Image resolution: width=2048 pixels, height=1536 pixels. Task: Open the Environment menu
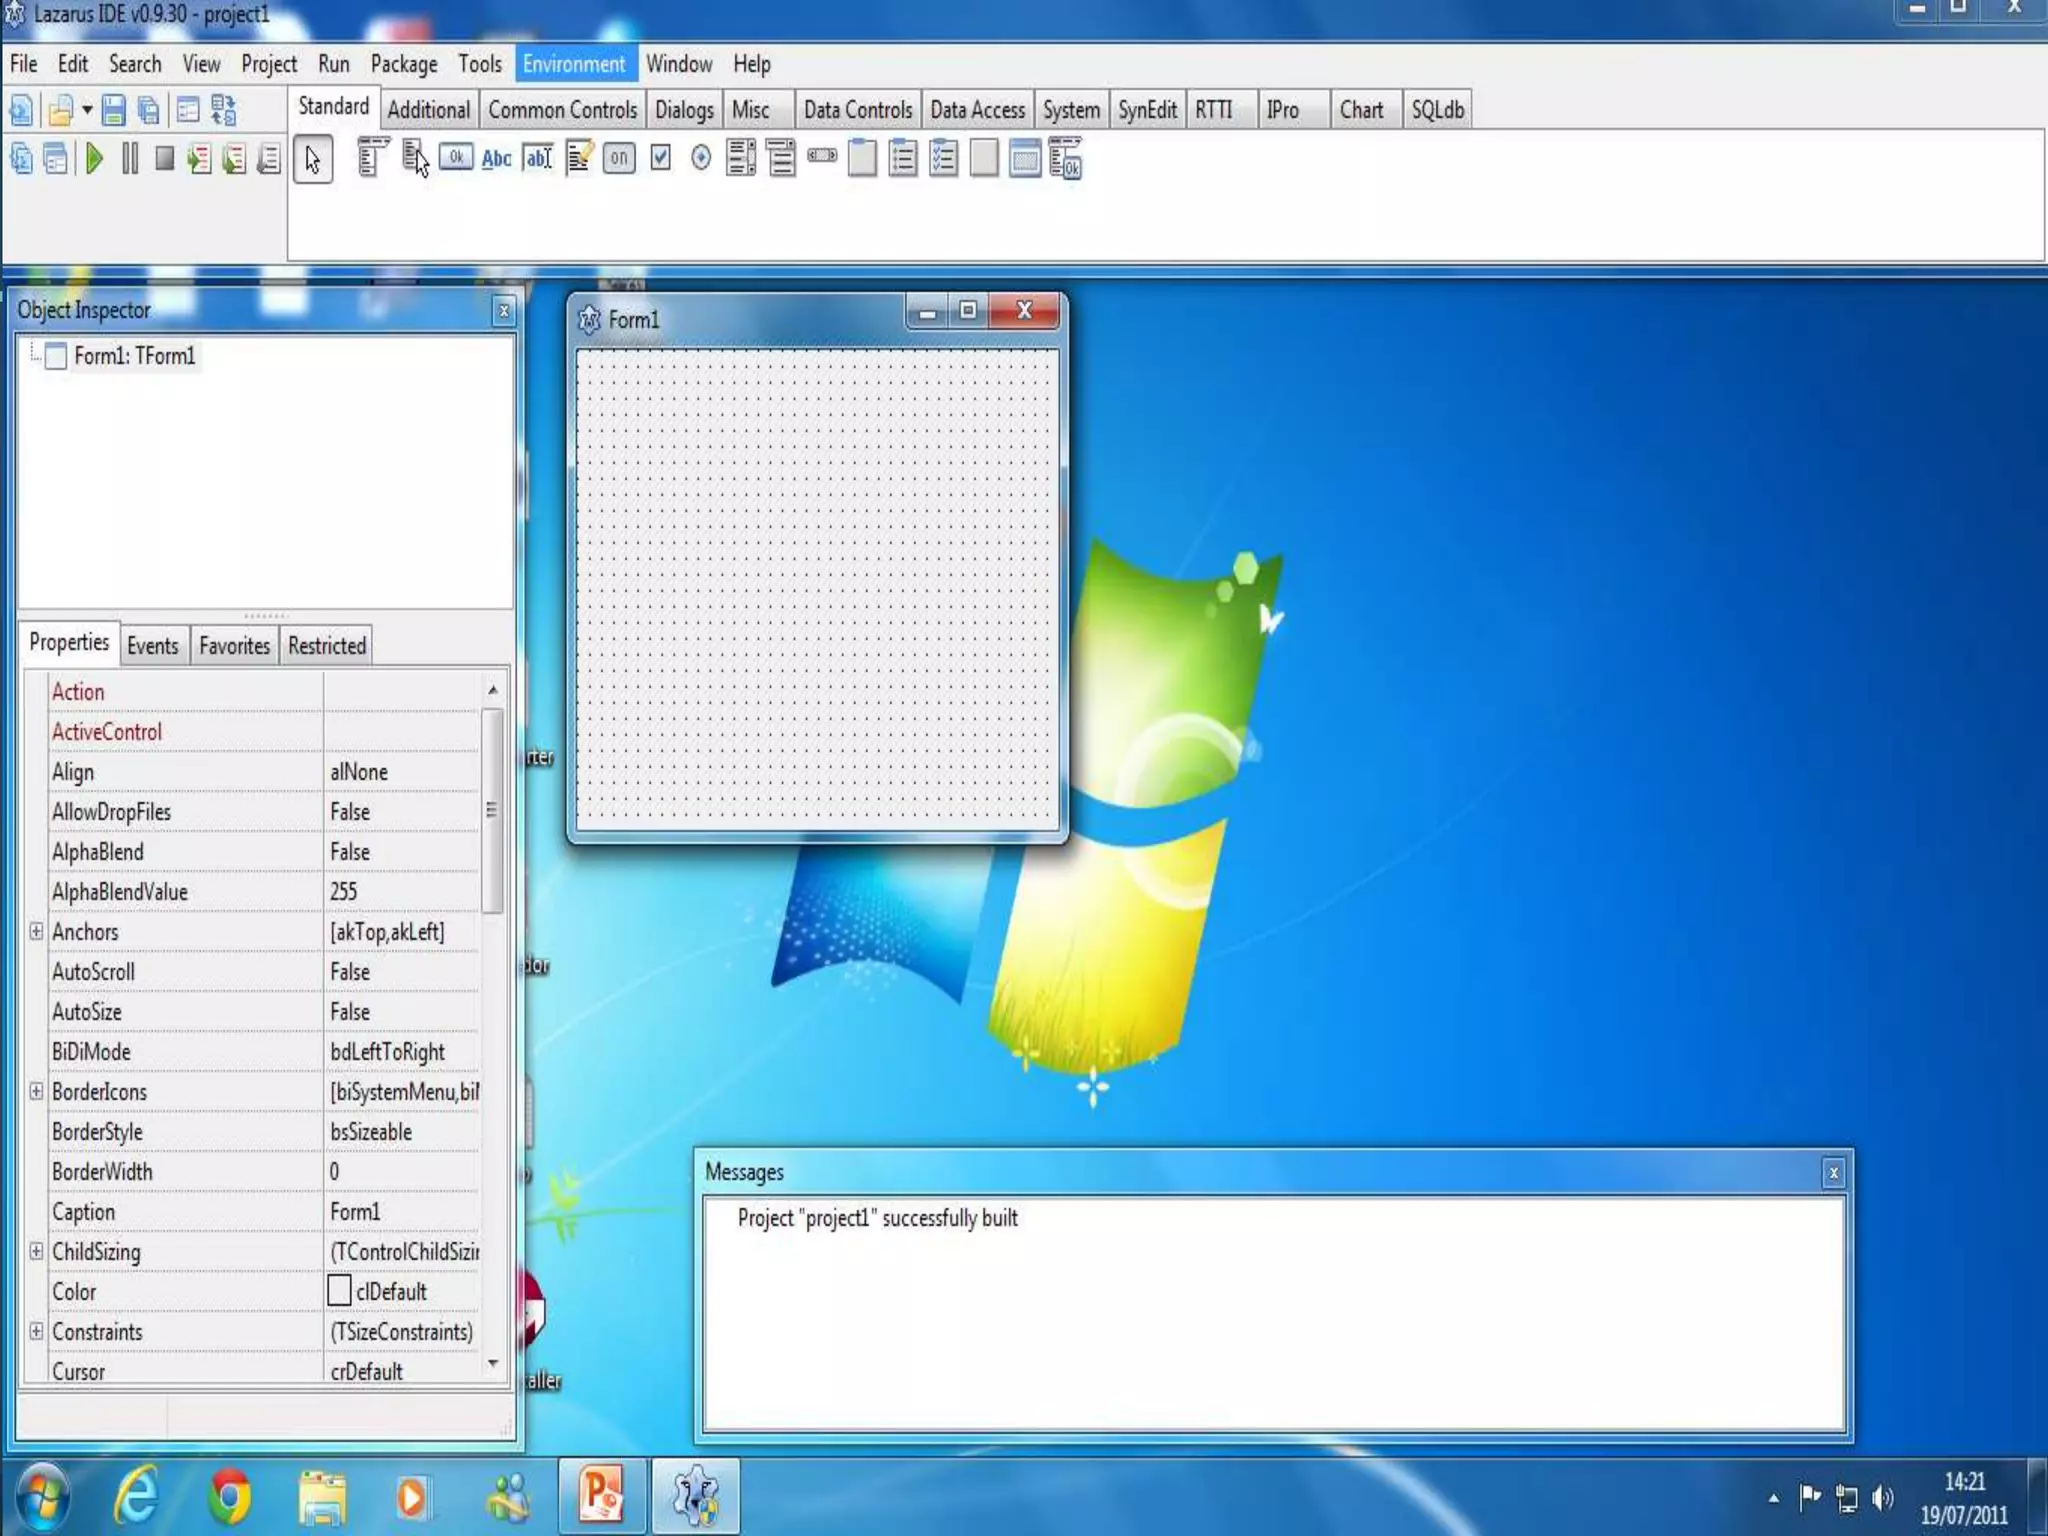(x=573, y=64)
